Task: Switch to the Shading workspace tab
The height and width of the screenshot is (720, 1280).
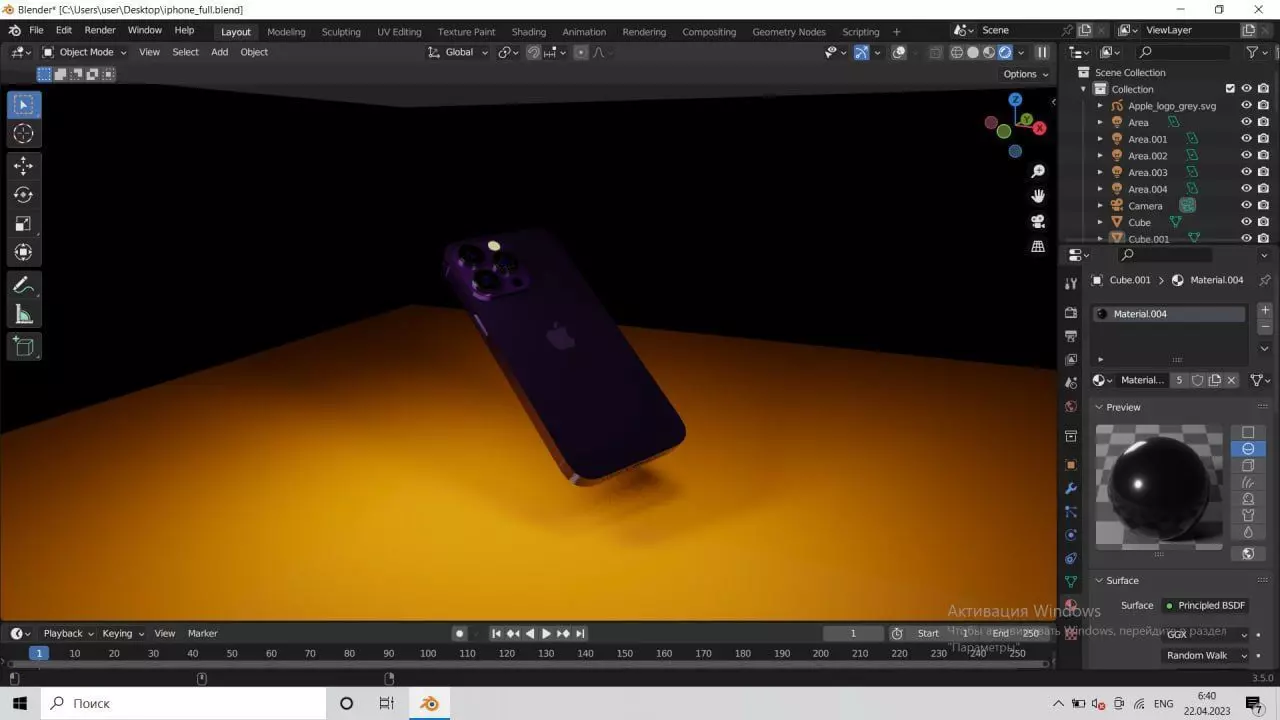Action: coord(529,32)
